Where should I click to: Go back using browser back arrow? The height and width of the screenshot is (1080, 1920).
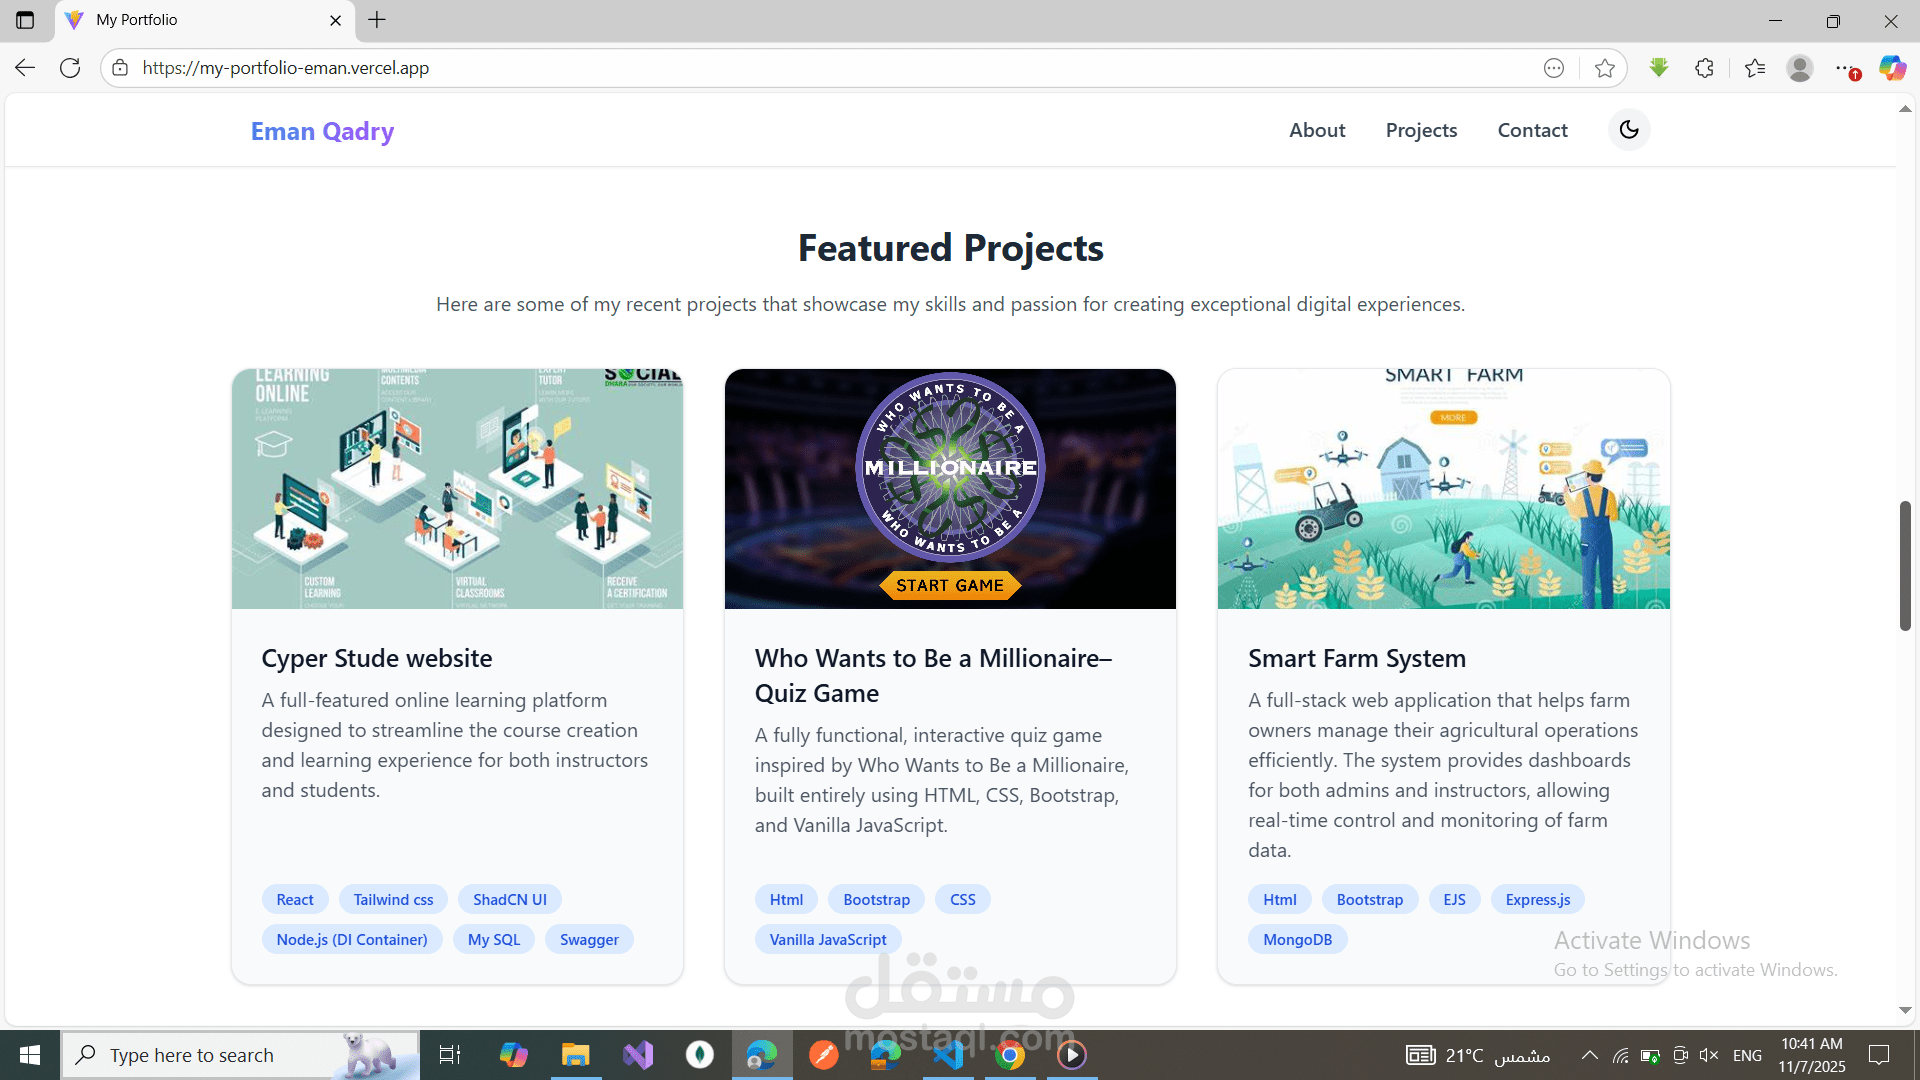[25, 68]
